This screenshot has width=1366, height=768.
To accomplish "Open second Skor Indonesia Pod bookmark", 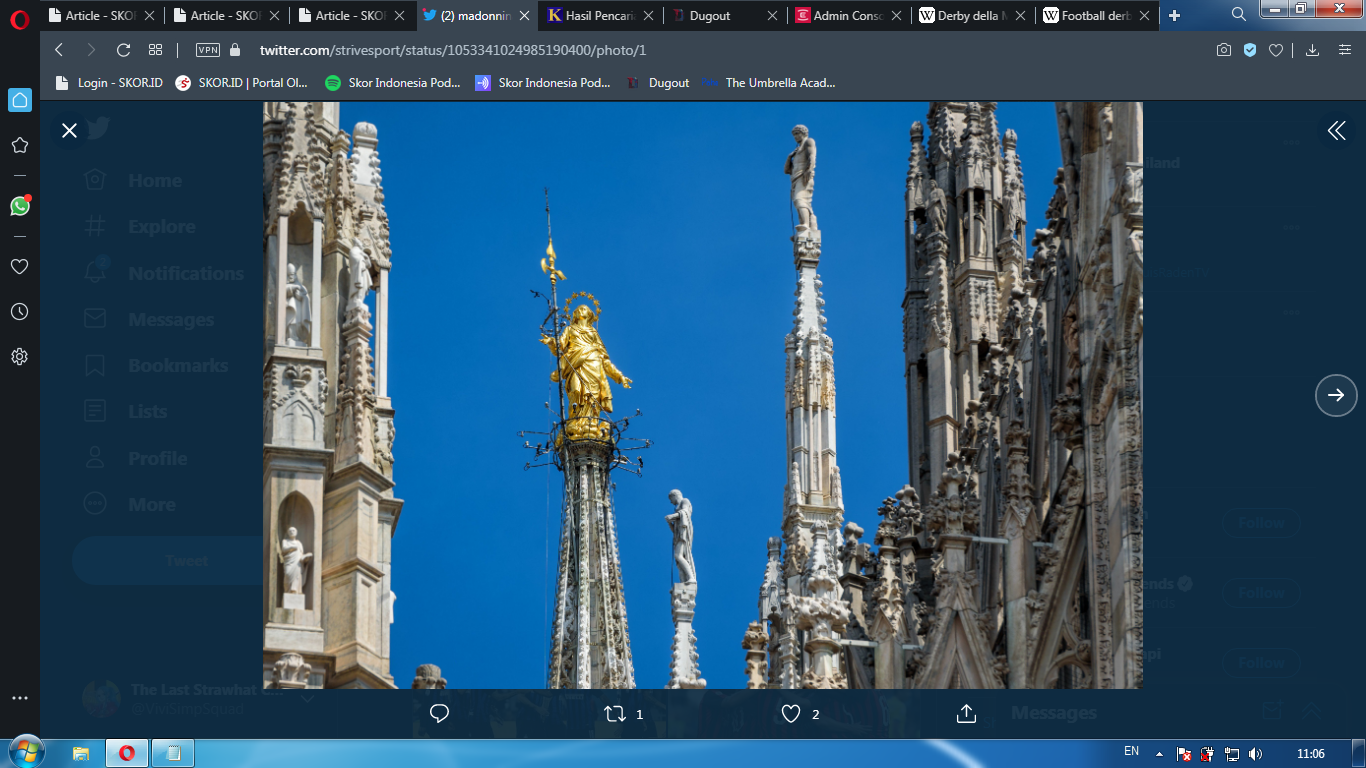I will coord(543,83).
